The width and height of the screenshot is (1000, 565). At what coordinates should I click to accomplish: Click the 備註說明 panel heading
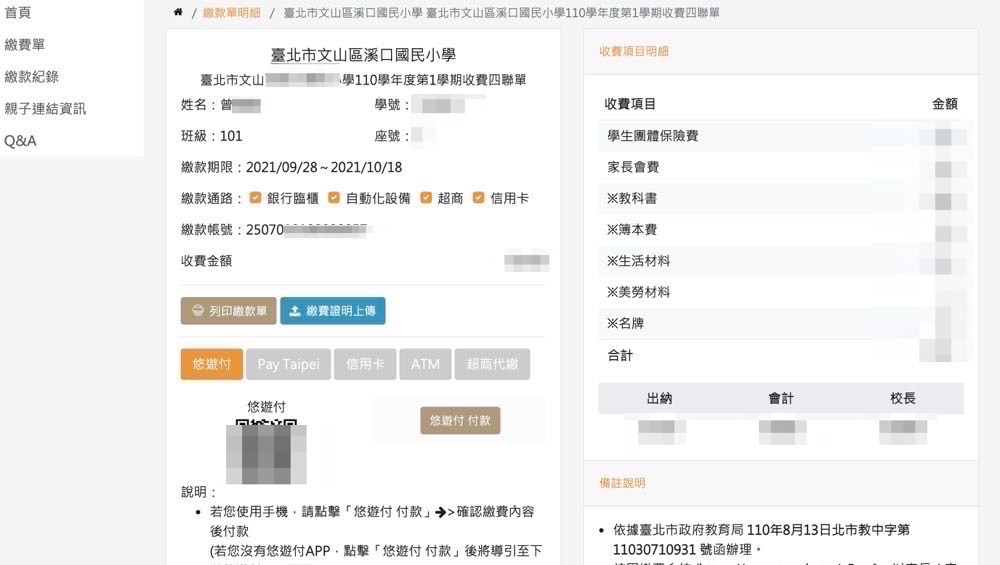pos(622,483)
